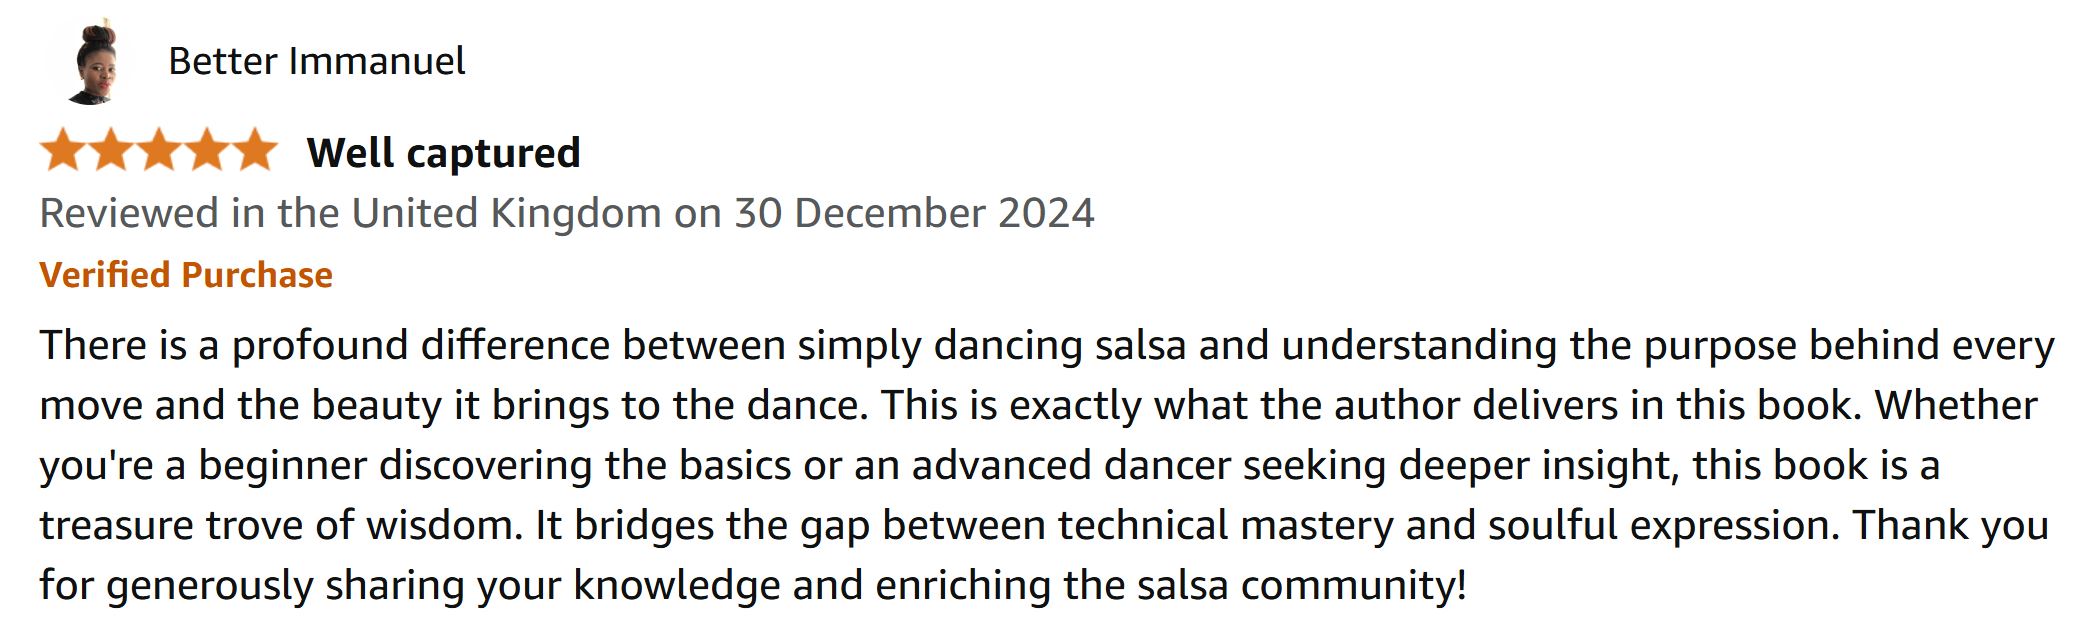Open the "Well captured" review title
The height and width of the screenshot is (621, 2085).
pyautogui.click(x=443, y=153)
